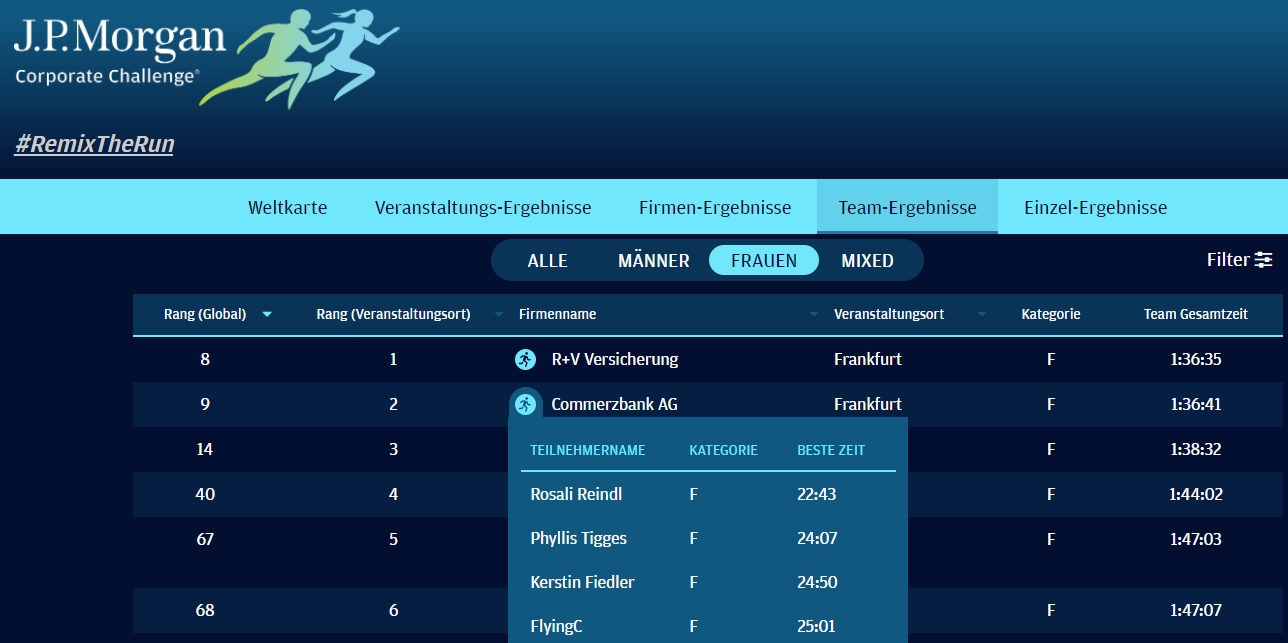Select the MÄNNER category filter
The image size is (1288, 643).
pyautogui.click(x=654, y=261)
